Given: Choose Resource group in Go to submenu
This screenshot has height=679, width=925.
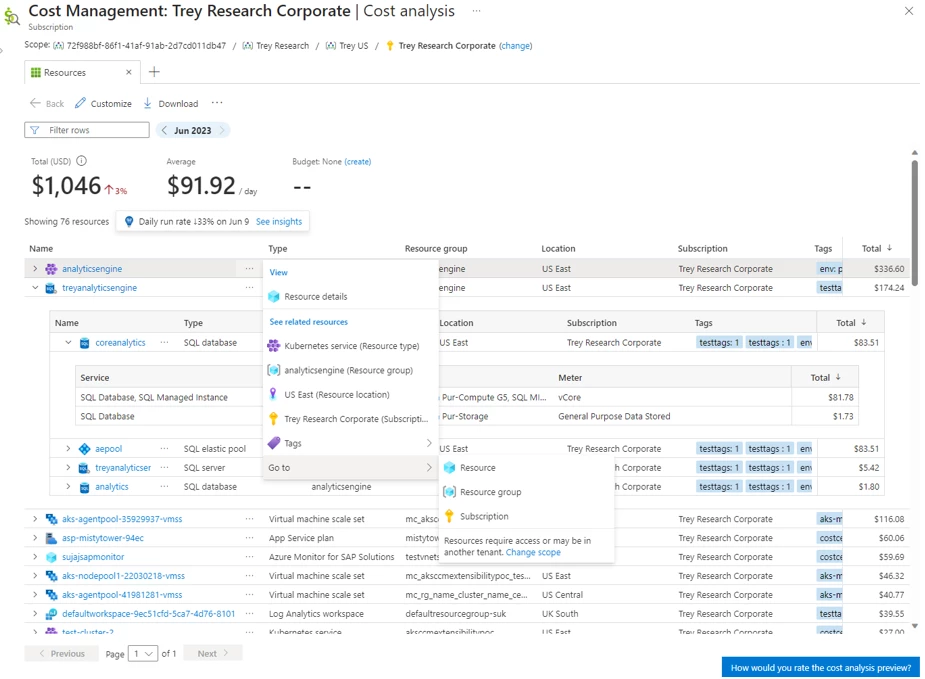Looking at the screenshot, I should tap(489, 492).
